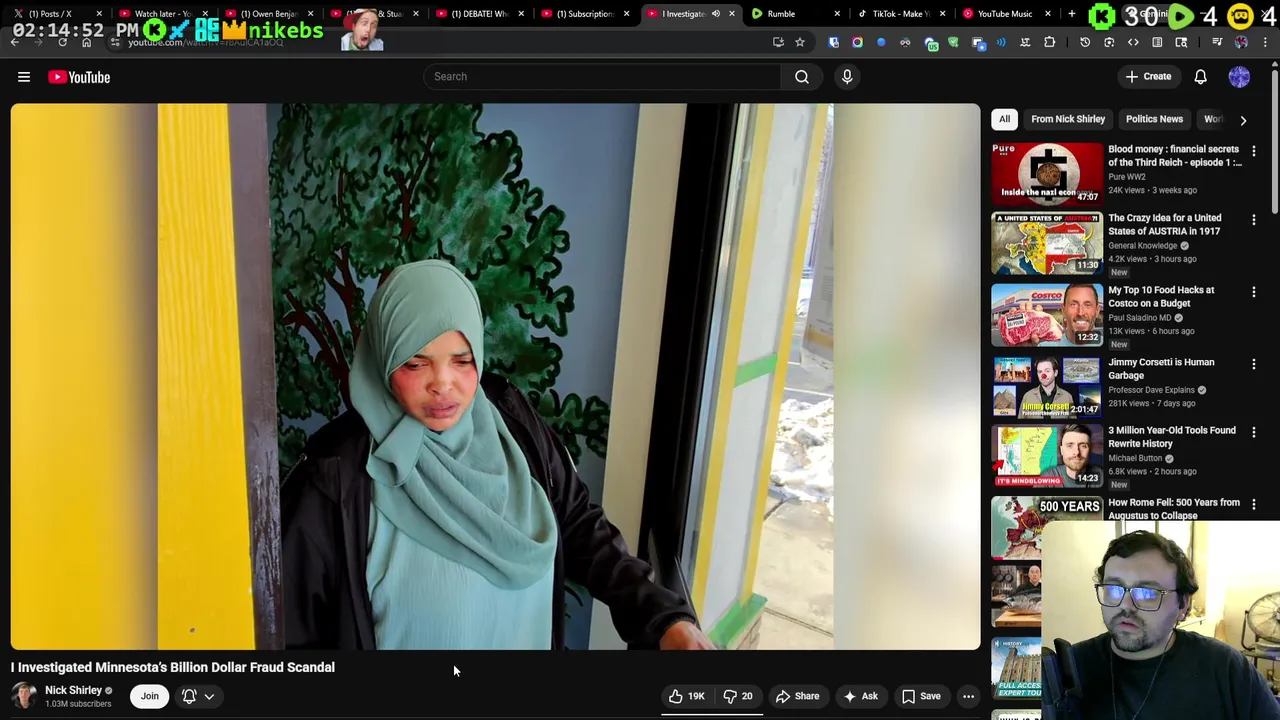The width and height of the screenshot is (1280, 720).
Task: Open options for Costco Food Hacks video
Action: 1254,292
